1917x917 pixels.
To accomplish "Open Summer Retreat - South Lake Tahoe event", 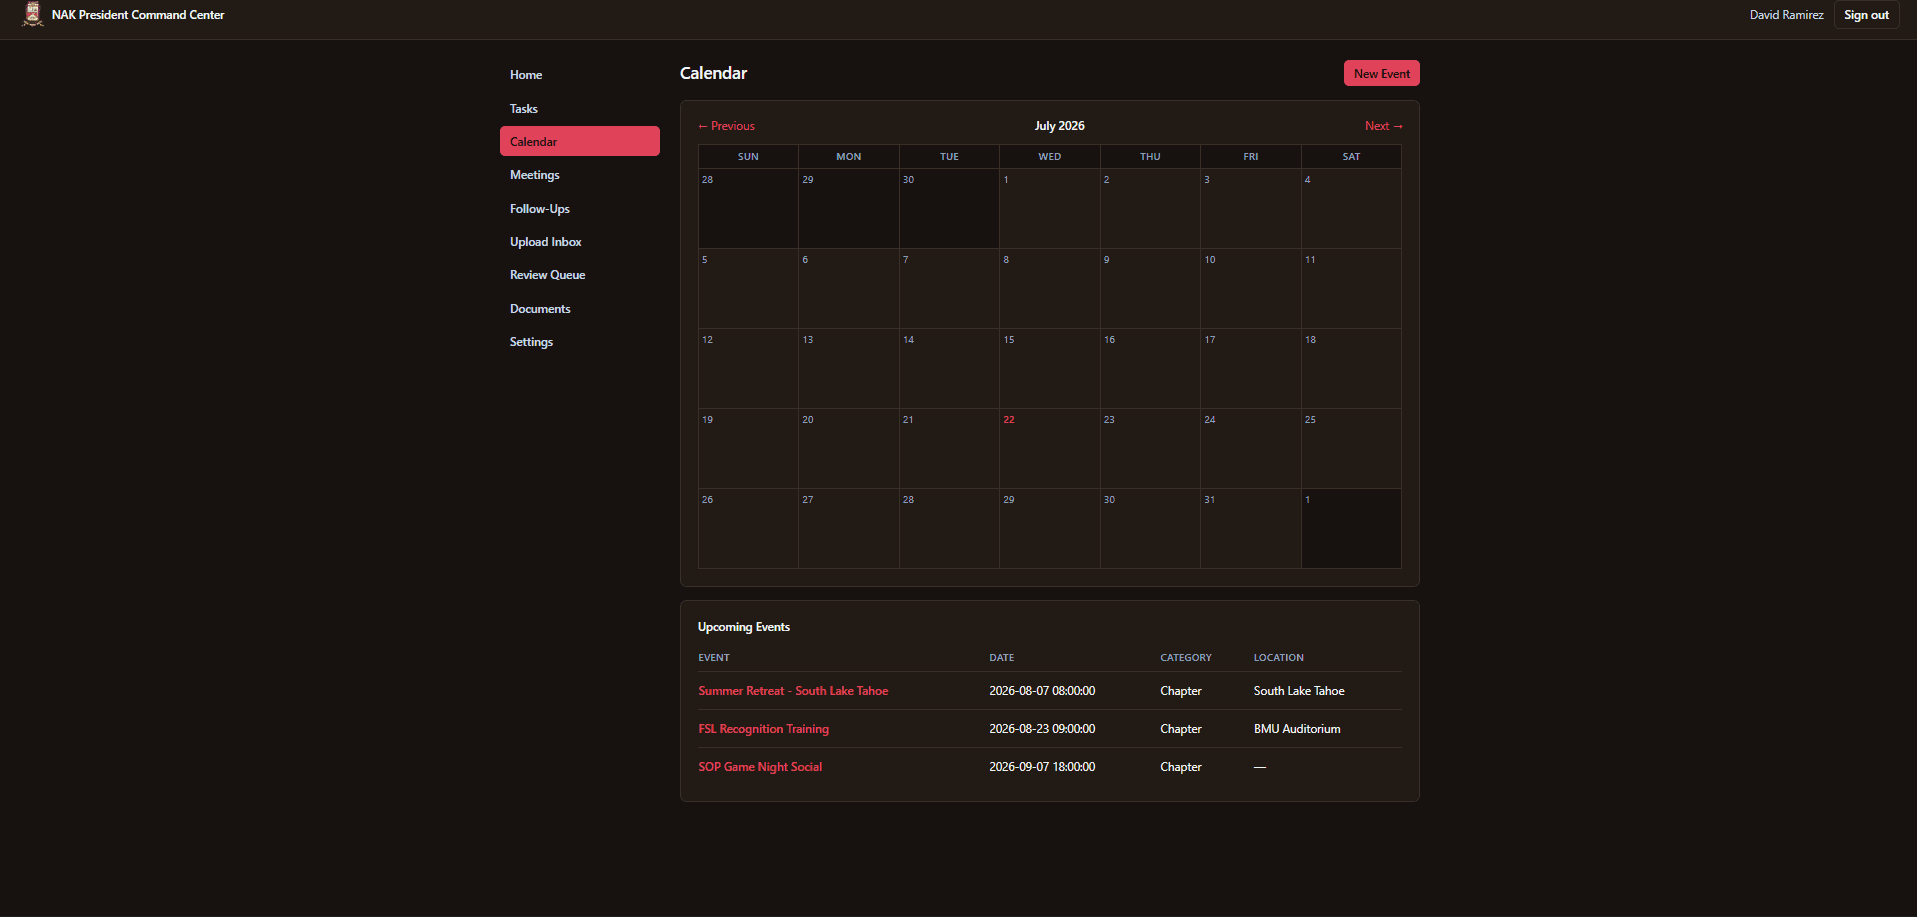I will 793,691.
